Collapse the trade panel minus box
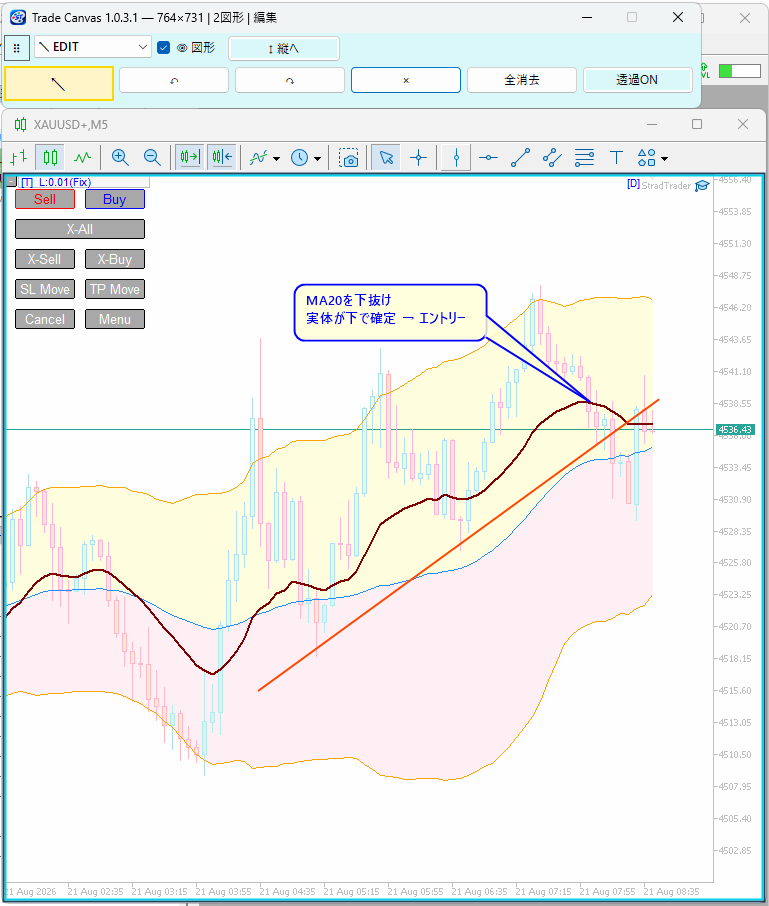This screenshot has height=906, width=769. click(x=11, y=182)
